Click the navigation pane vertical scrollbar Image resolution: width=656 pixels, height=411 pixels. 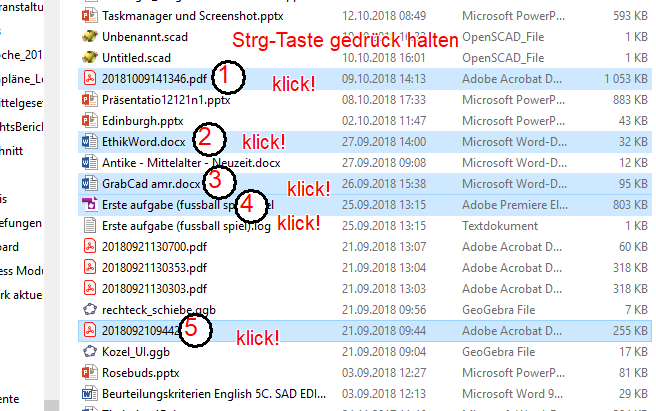(51, 205)
